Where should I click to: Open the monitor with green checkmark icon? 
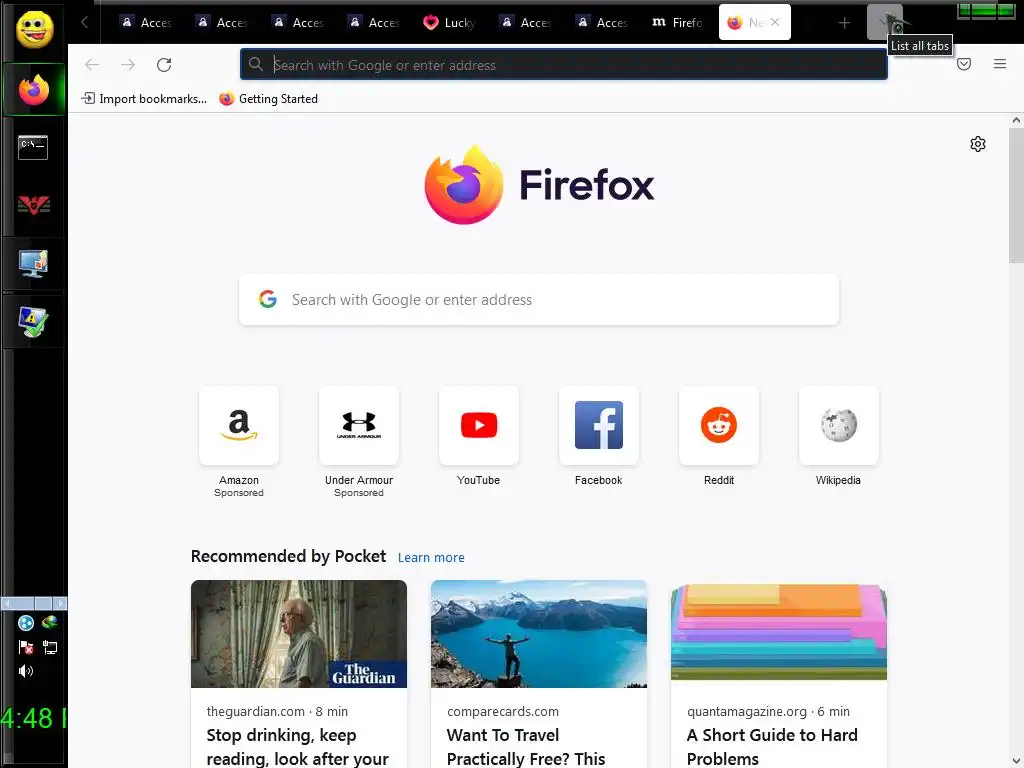click(x=33, y=322)
